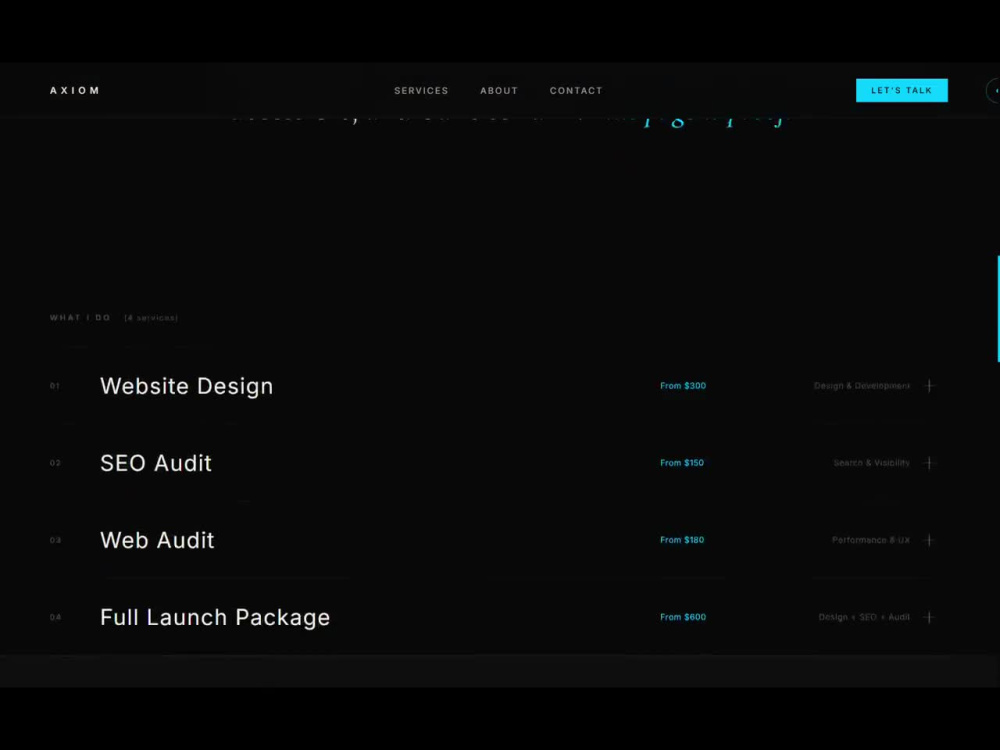This screenshot has height=750, width=1000.
Task: Click the From $150 price
Action: 682,463
